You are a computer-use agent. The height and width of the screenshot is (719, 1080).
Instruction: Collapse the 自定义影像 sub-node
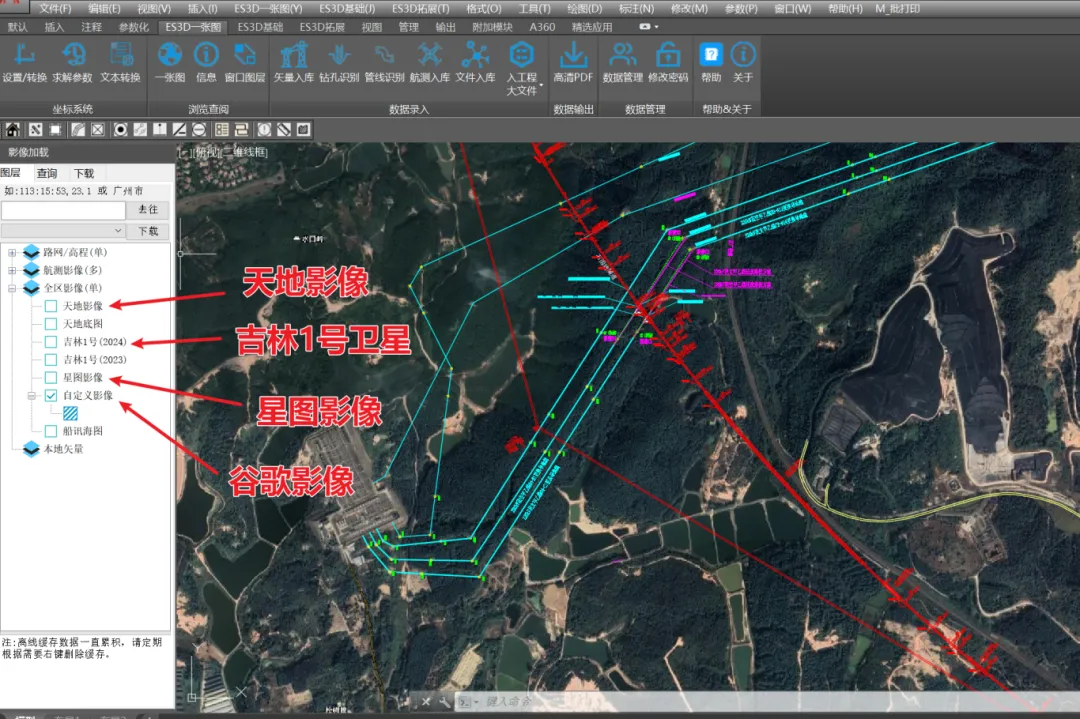click(x=32, y=396)
